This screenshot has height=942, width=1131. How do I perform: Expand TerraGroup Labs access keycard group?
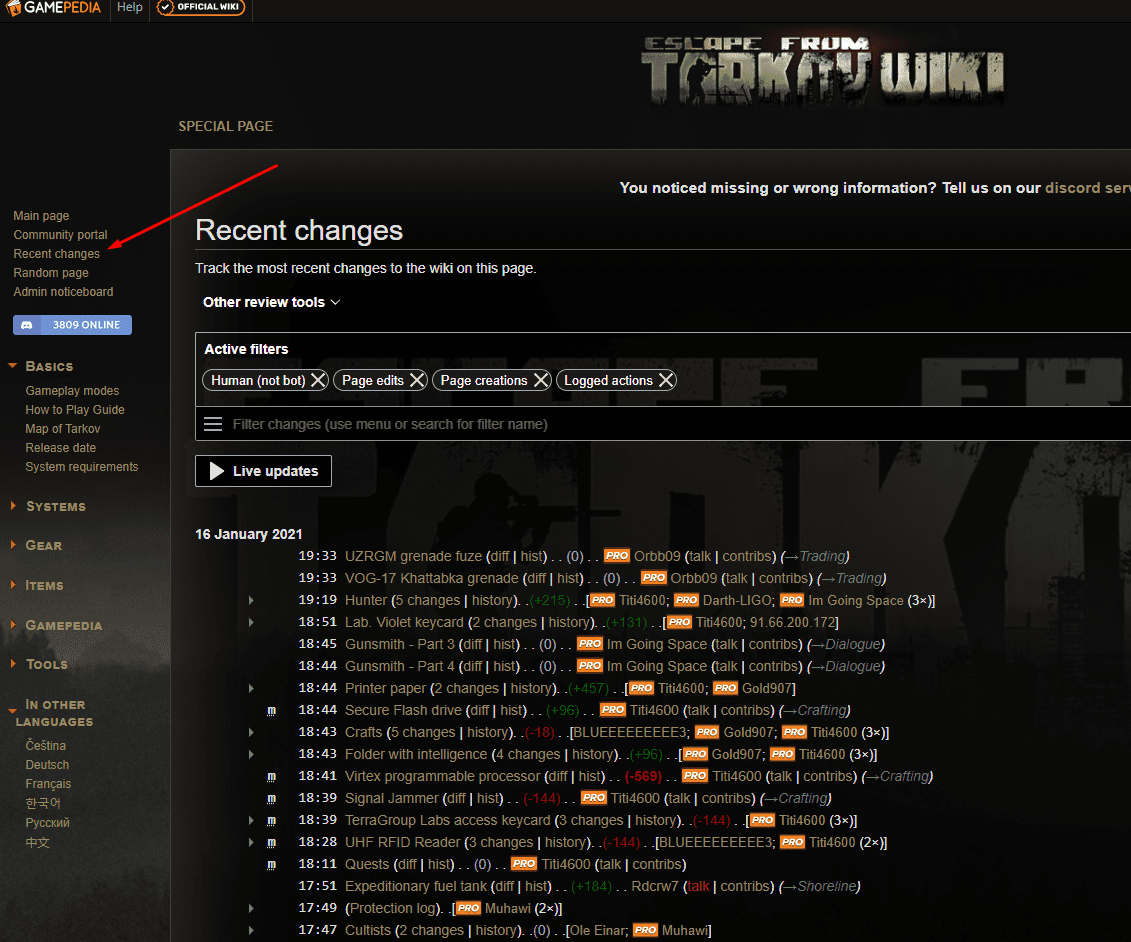tap(251, 820)
